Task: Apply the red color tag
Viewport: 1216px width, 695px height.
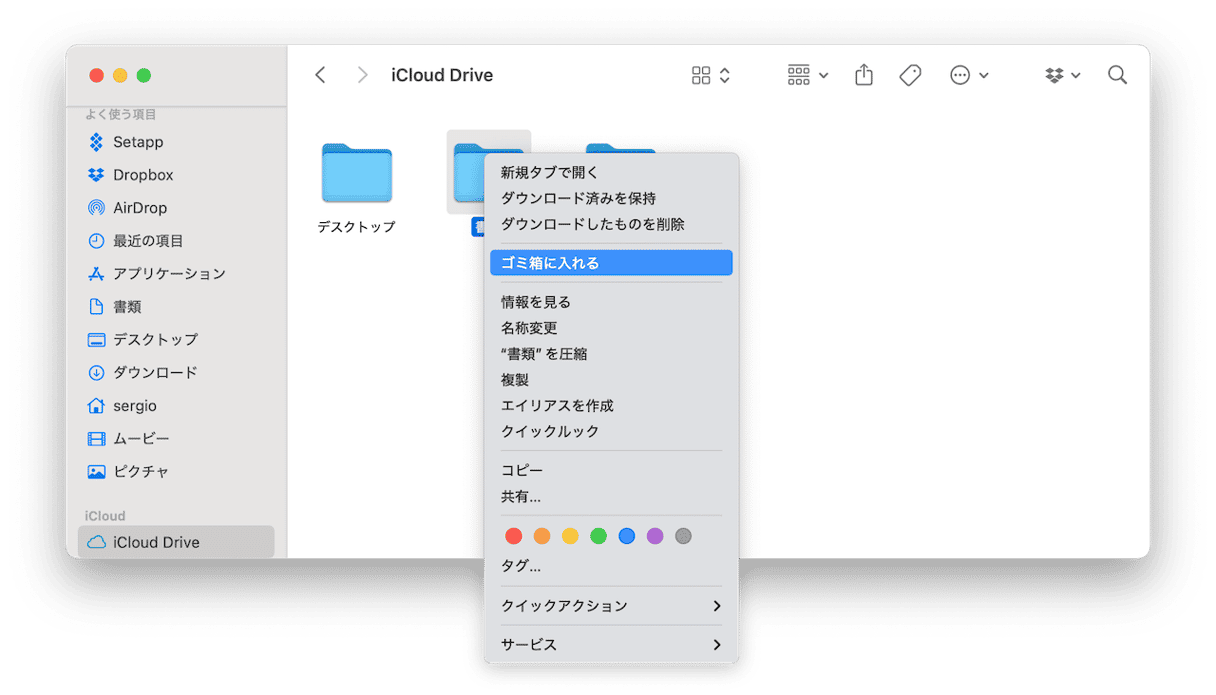Action: [514, 536]
